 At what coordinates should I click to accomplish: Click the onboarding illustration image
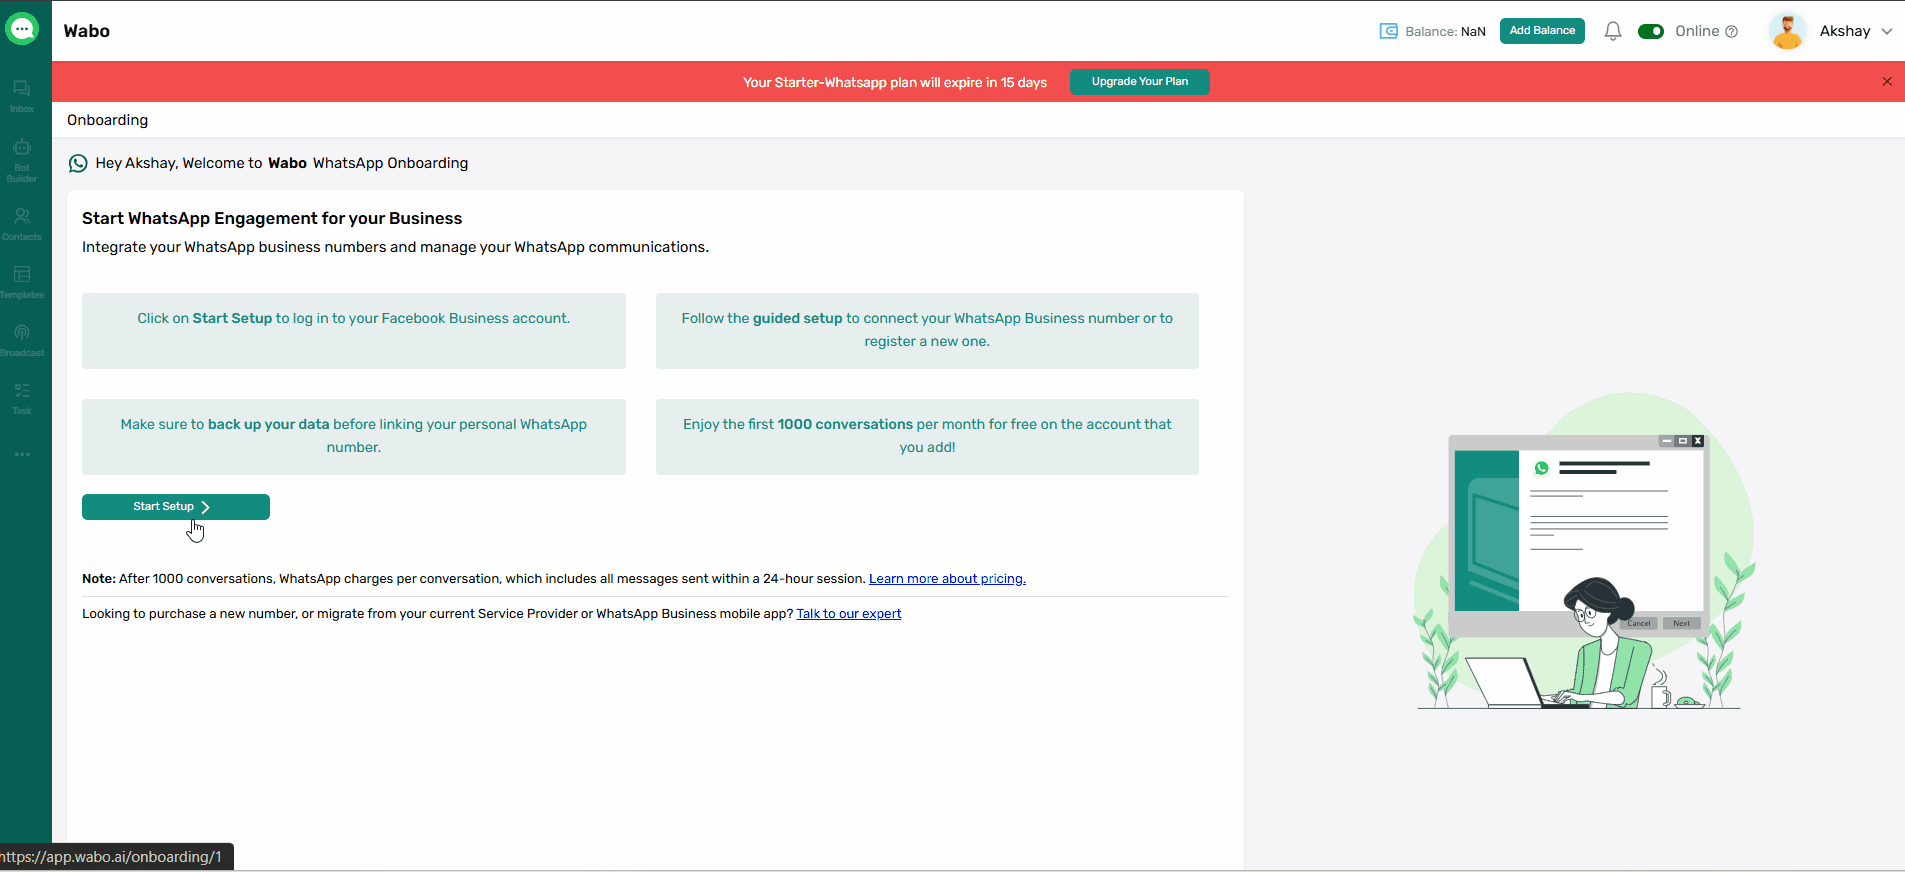[1583, 551]
